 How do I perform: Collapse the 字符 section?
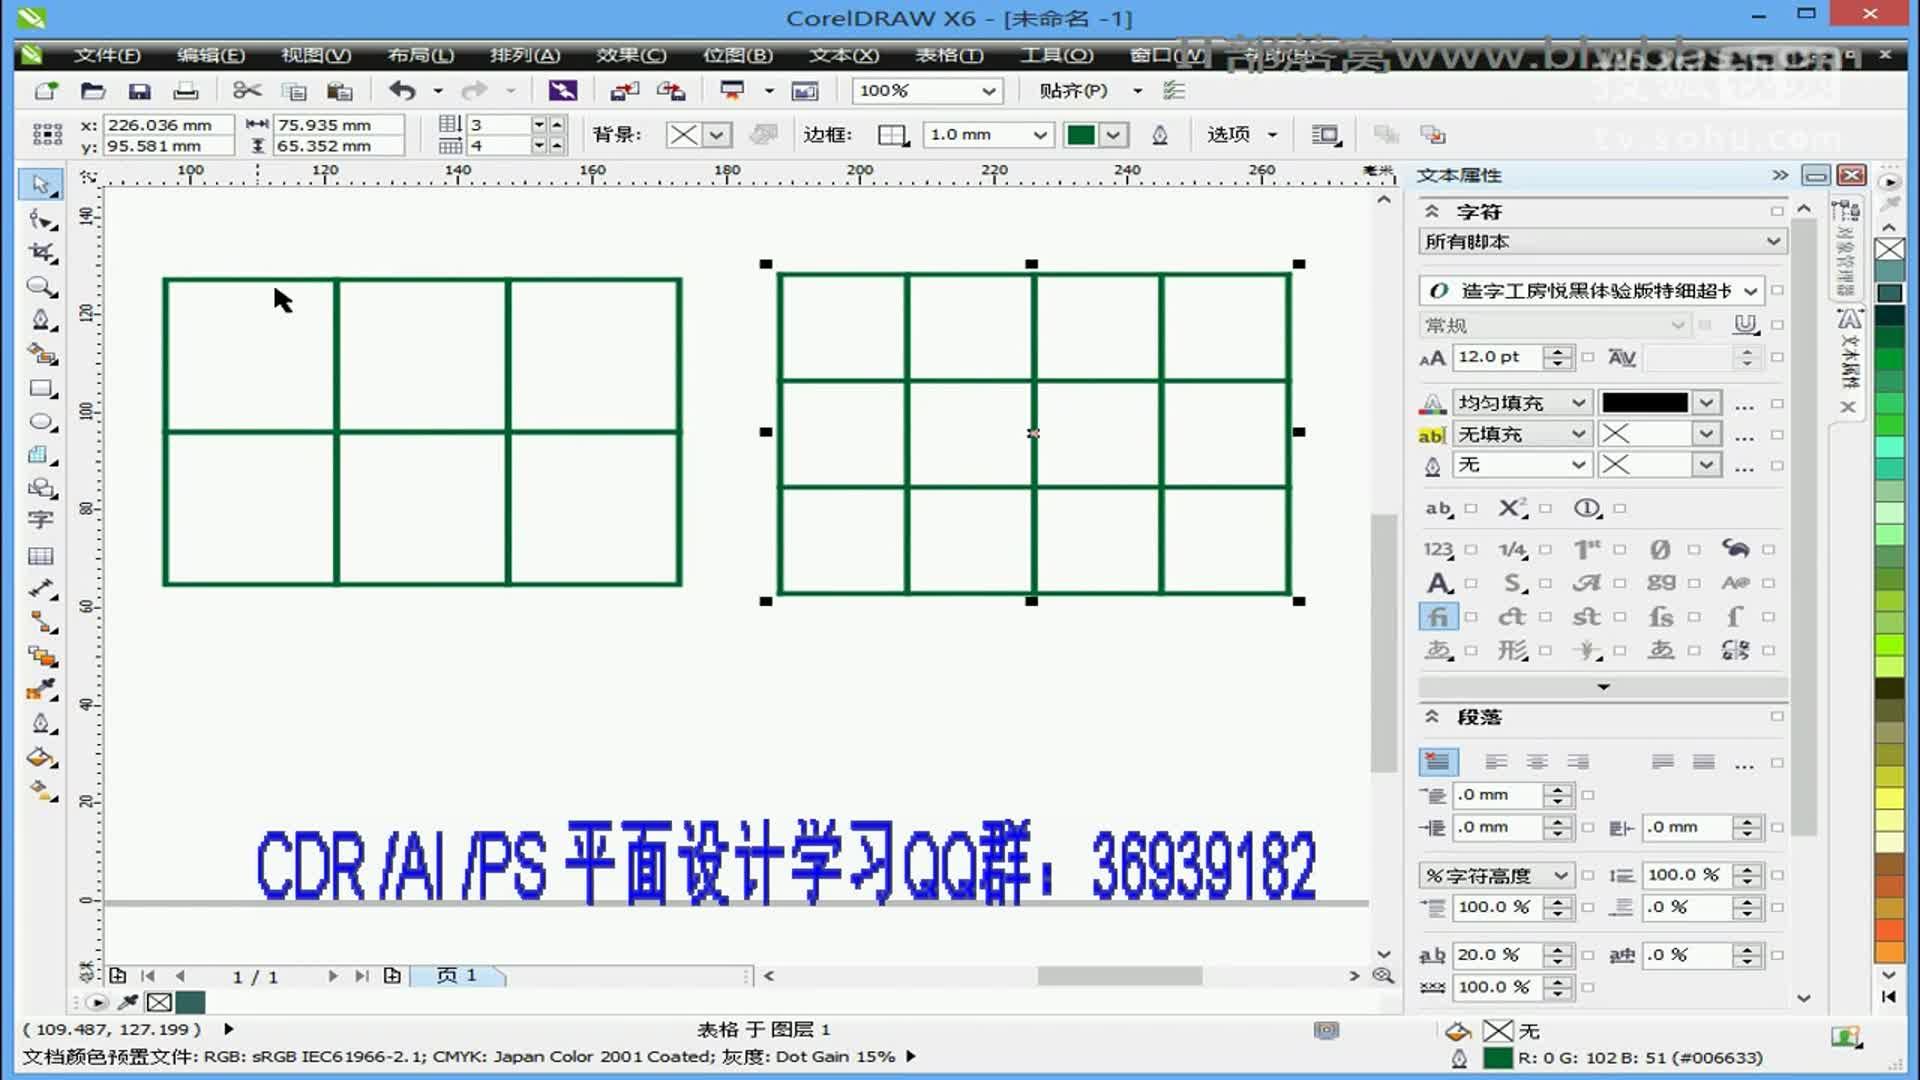tap(1432, 211)
